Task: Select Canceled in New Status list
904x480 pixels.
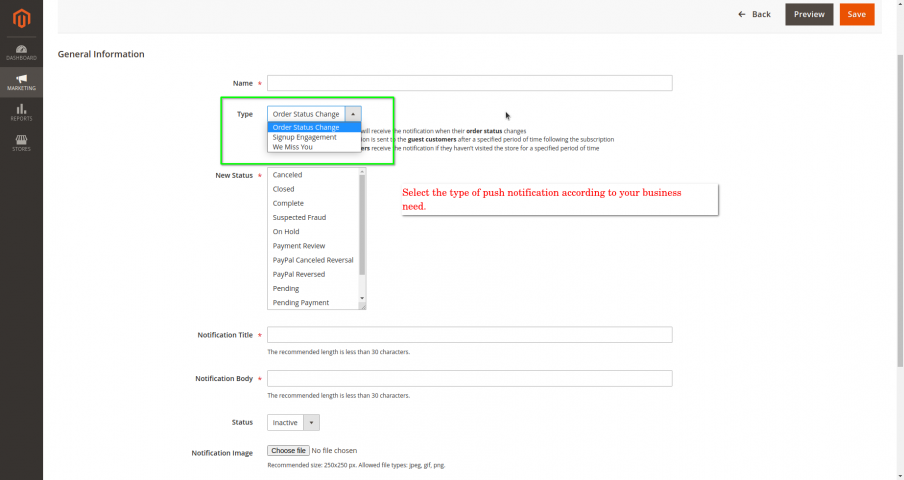Action: tap(287, 175)
